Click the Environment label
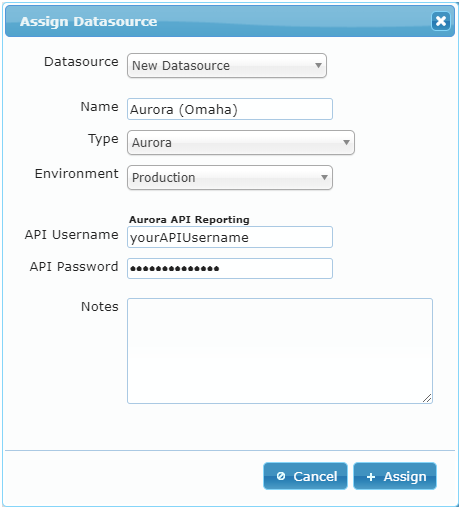462x513 pixels. tap(77, 174)
